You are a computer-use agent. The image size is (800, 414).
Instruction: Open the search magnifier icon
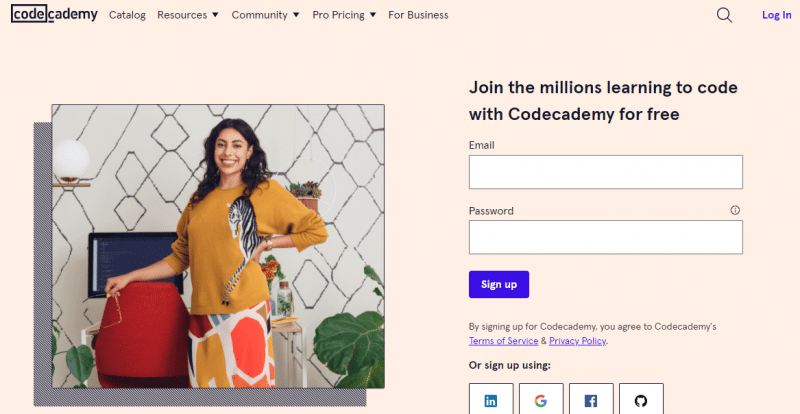(725, 15)
